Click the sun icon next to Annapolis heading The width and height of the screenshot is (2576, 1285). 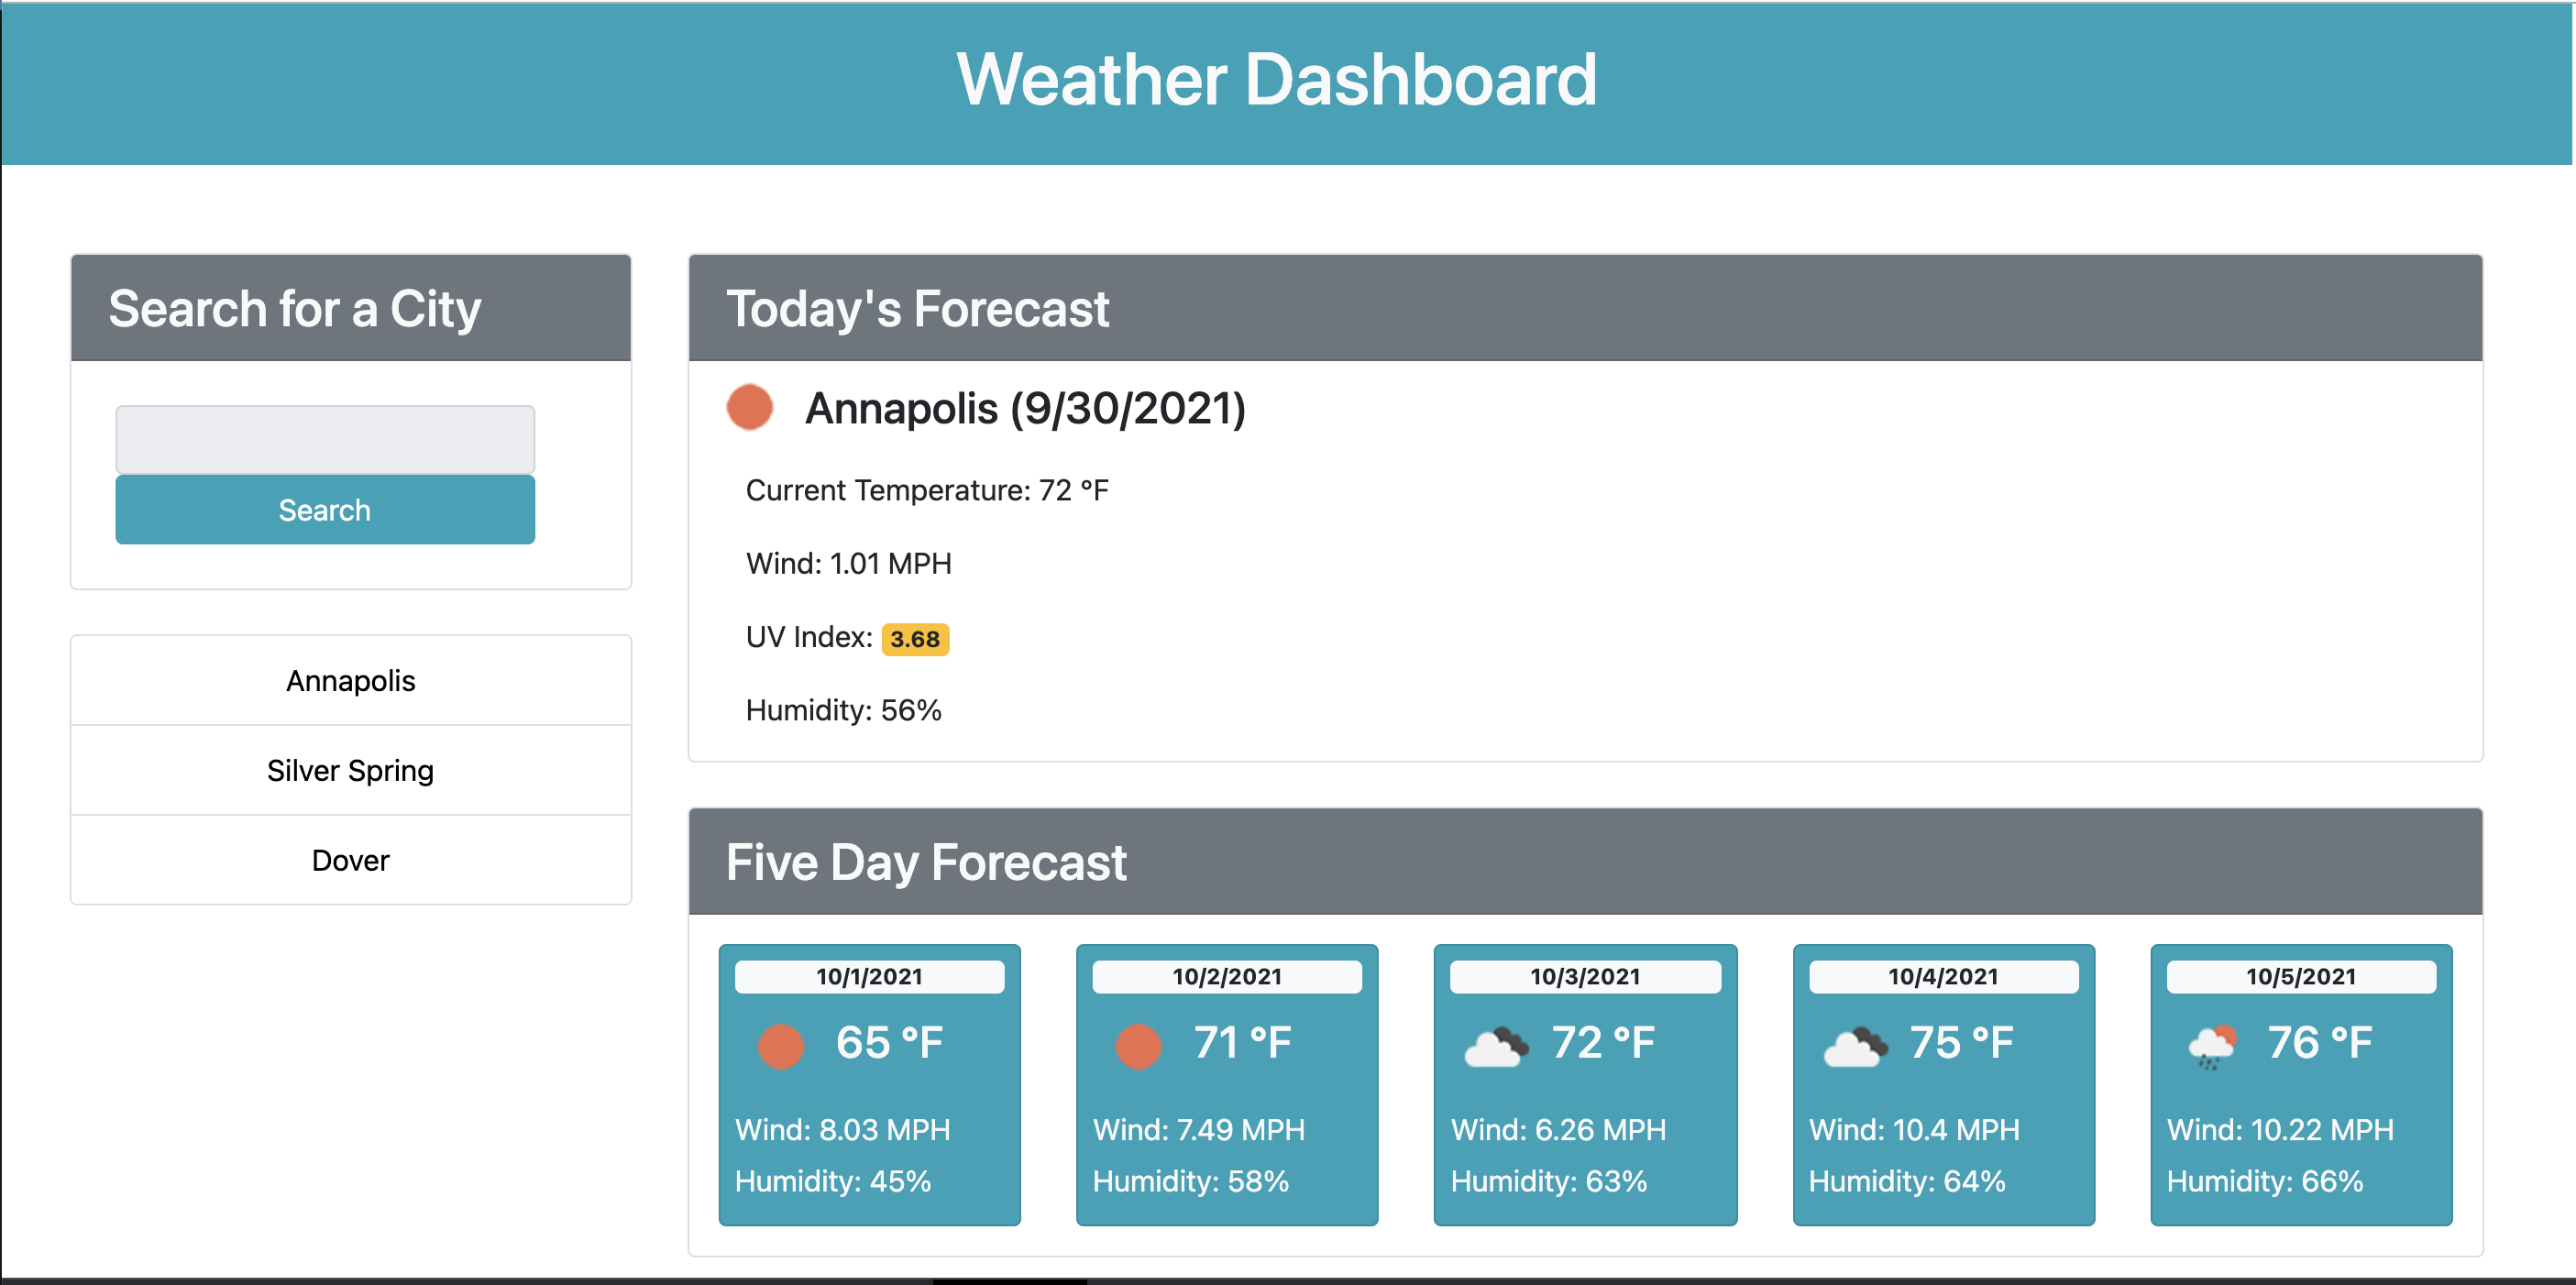click(749, 407)
